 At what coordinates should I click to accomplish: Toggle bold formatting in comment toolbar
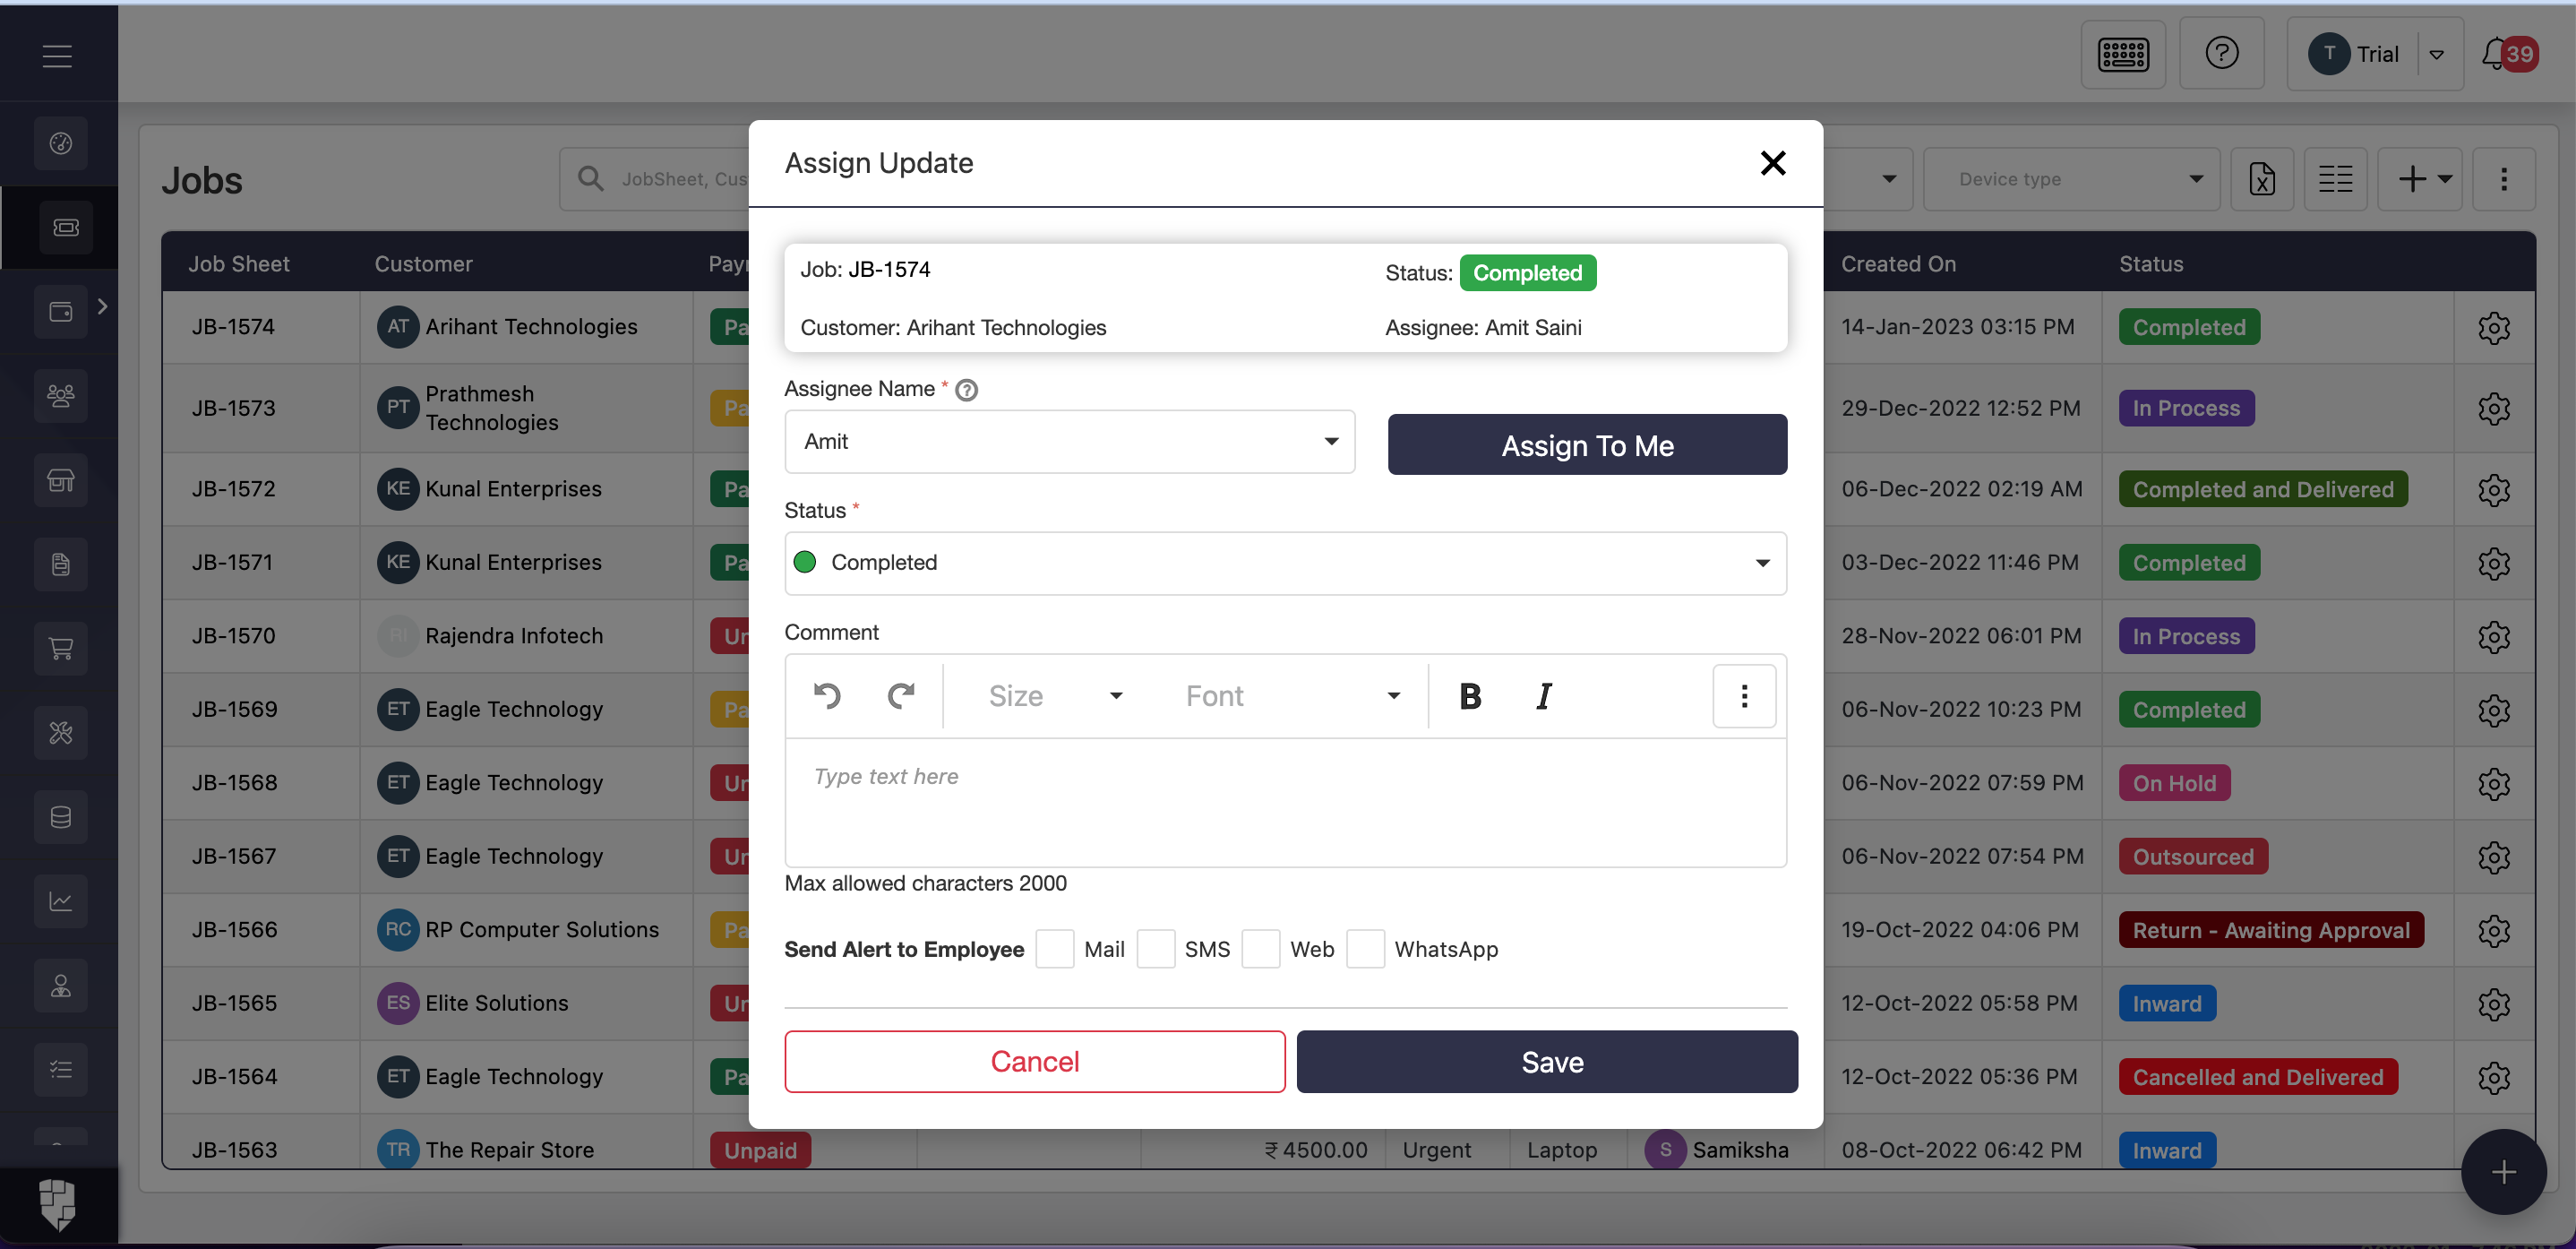click(1469, 695)
